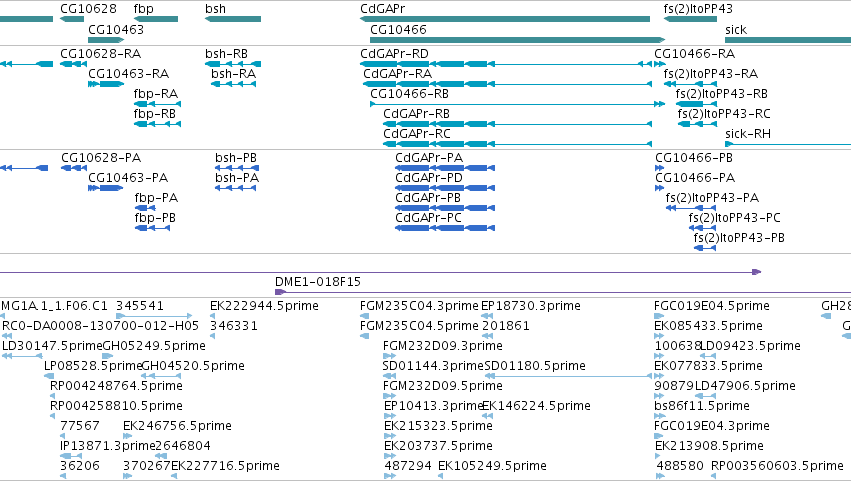Select EST EK222944.5prime
The height and width of the screenshot is (481, 851).
pyautogui.click(x=264, y=306)
